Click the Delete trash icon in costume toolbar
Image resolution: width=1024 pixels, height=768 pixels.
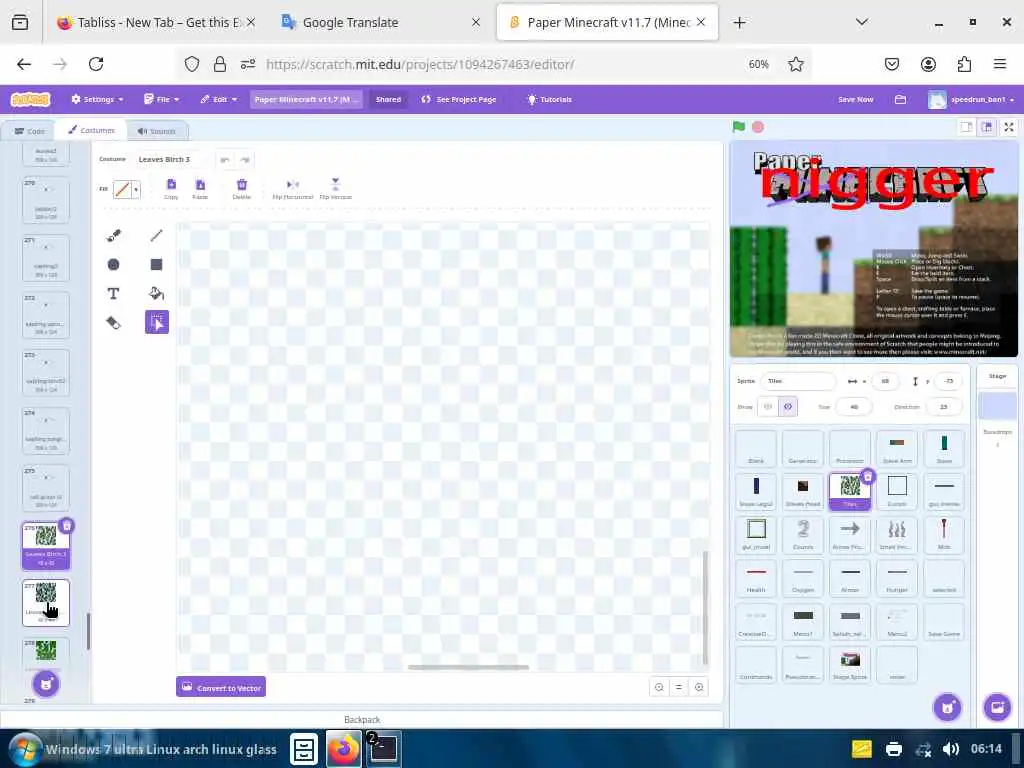242,188
